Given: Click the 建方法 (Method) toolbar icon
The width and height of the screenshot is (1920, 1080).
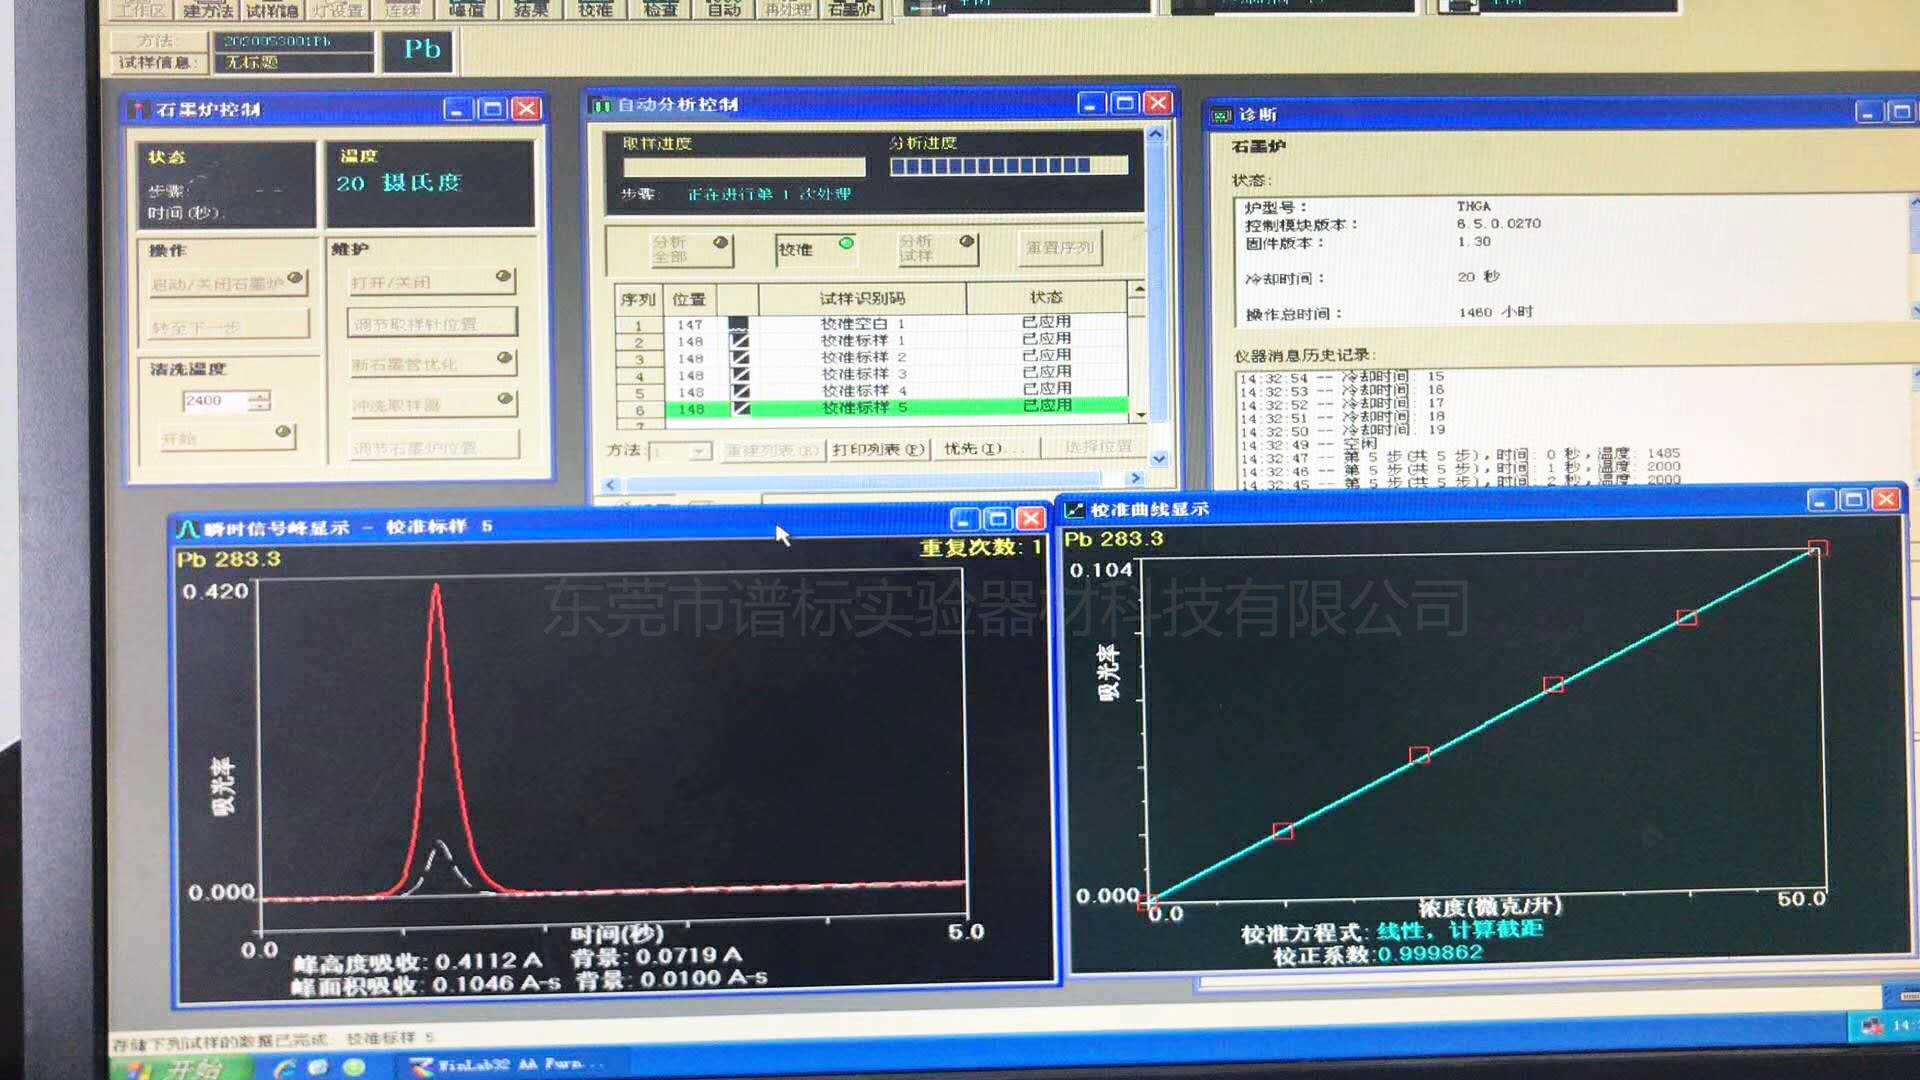Looking at the screenshot, I should point(208,10).
